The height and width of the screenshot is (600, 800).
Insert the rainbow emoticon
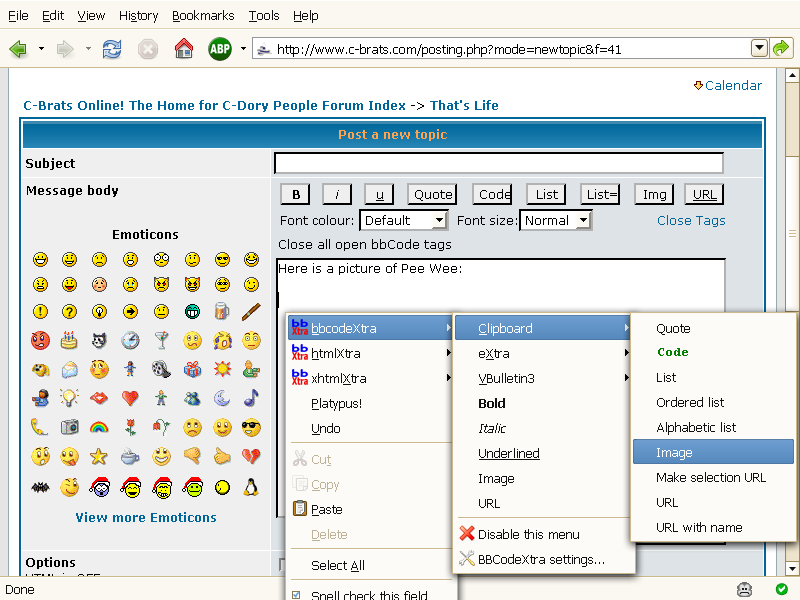coord(99,427)
